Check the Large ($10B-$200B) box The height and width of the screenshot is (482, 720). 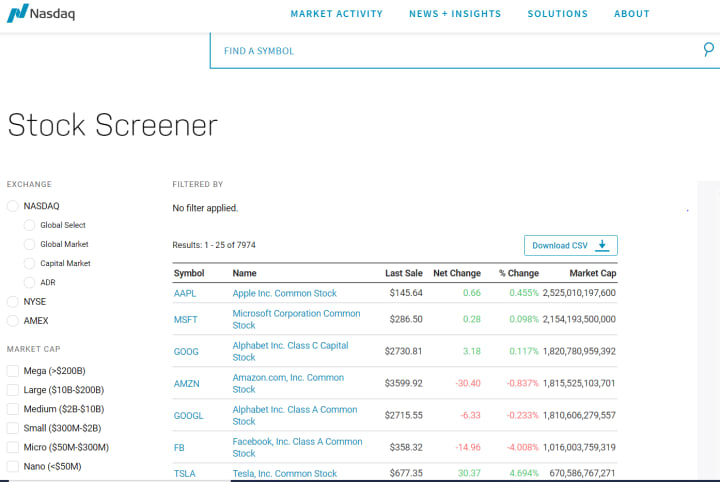(13, 390)
